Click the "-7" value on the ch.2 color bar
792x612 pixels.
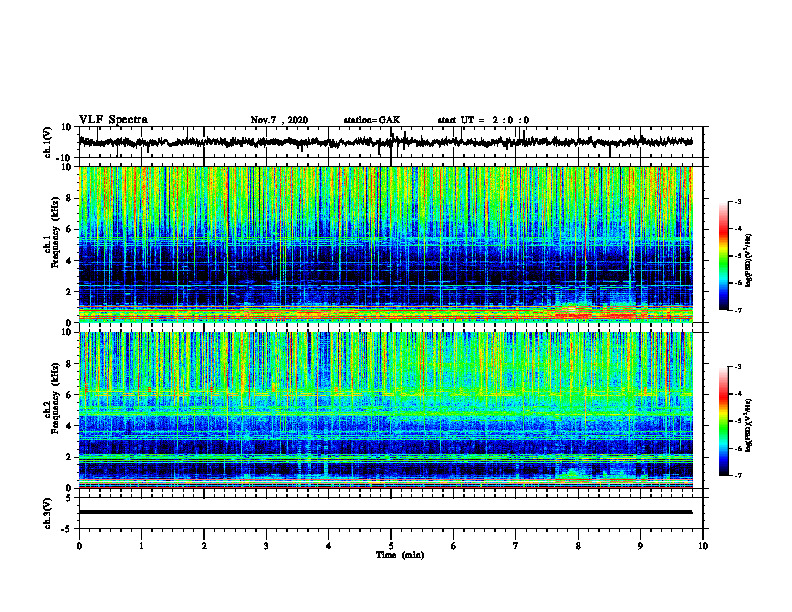coord(738,475)
